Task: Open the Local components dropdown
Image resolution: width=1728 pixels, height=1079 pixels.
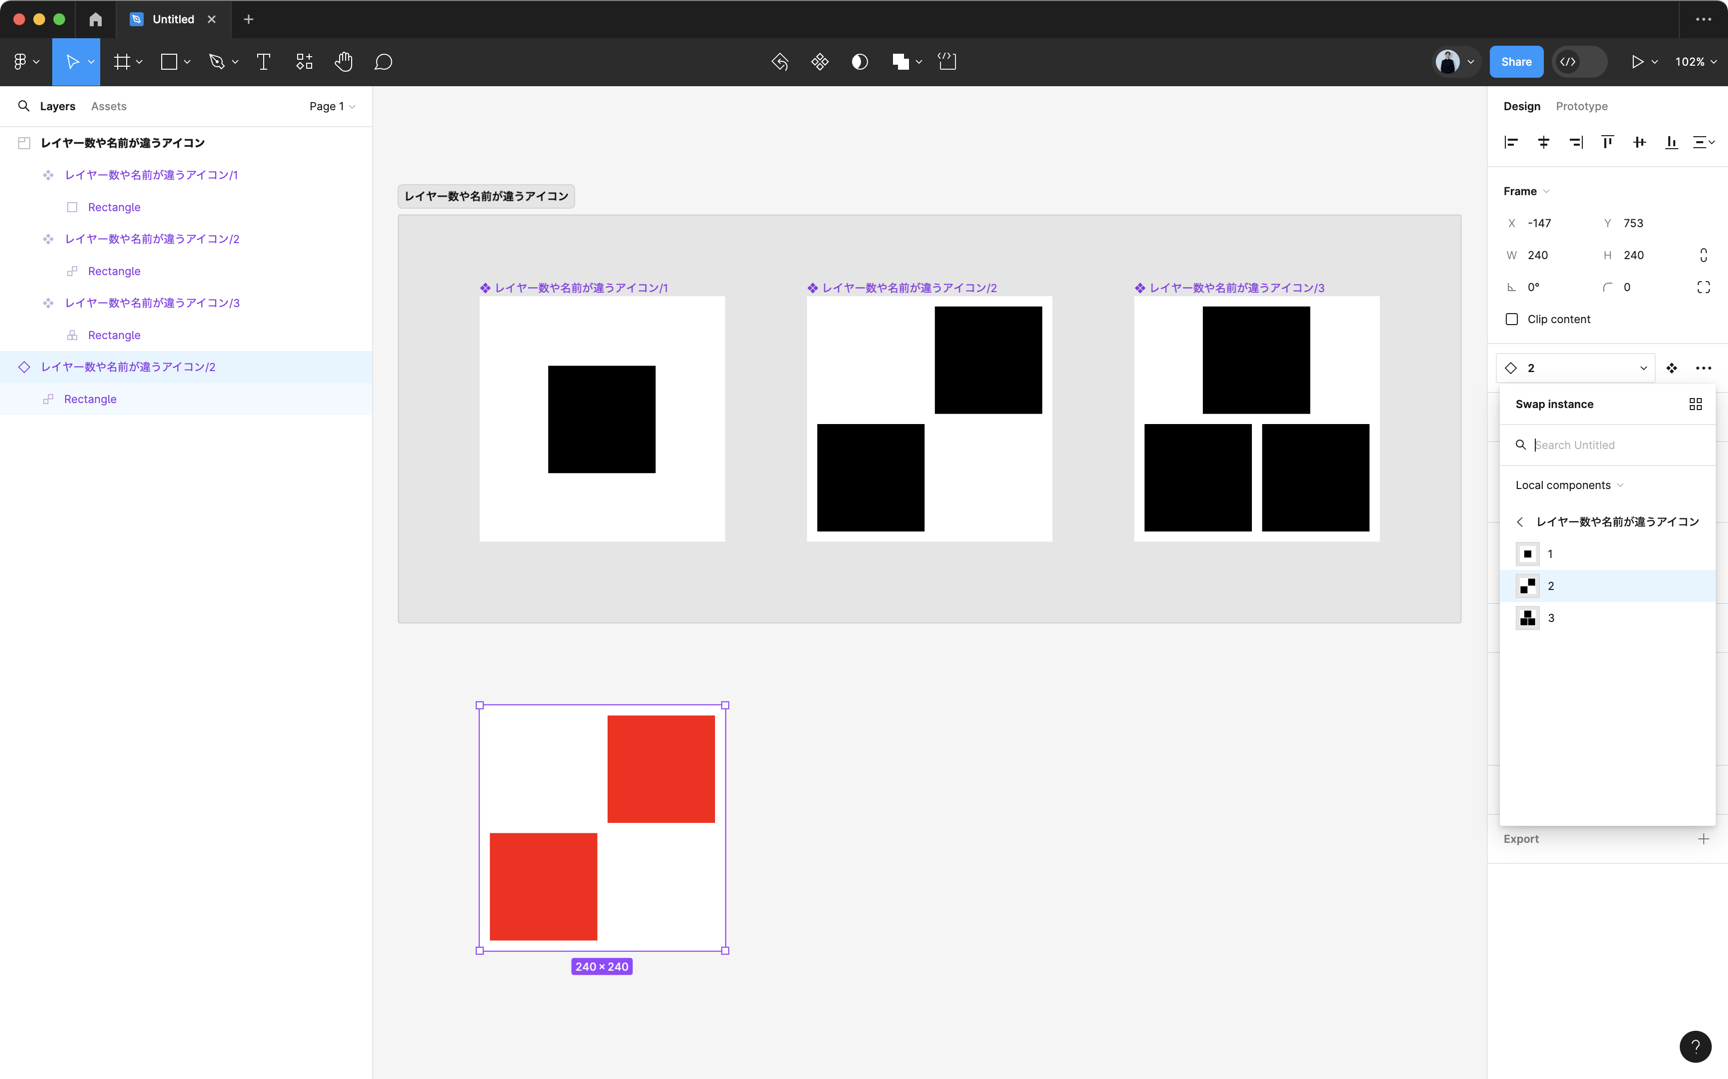Action: click(x=1569, y=485)
